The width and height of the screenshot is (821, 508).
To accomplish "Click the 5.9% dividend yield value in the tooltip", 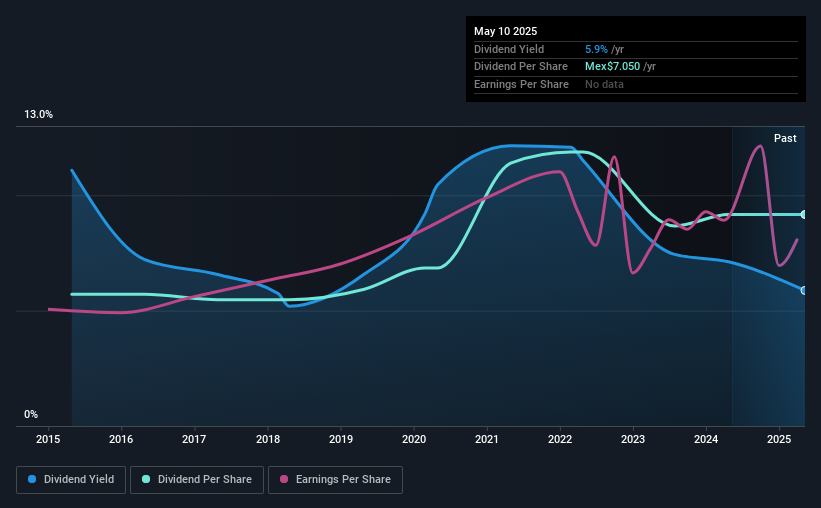I will click(x=596, y=49).
